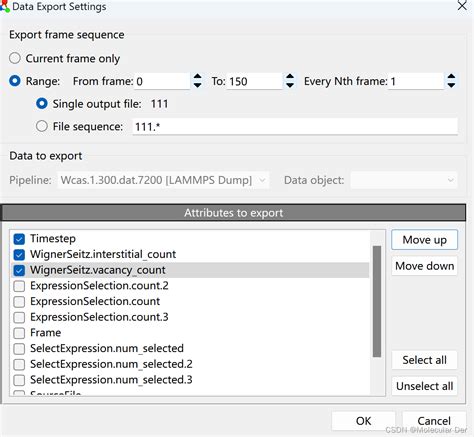Click the Unselect all button

(x=424, y=386)
